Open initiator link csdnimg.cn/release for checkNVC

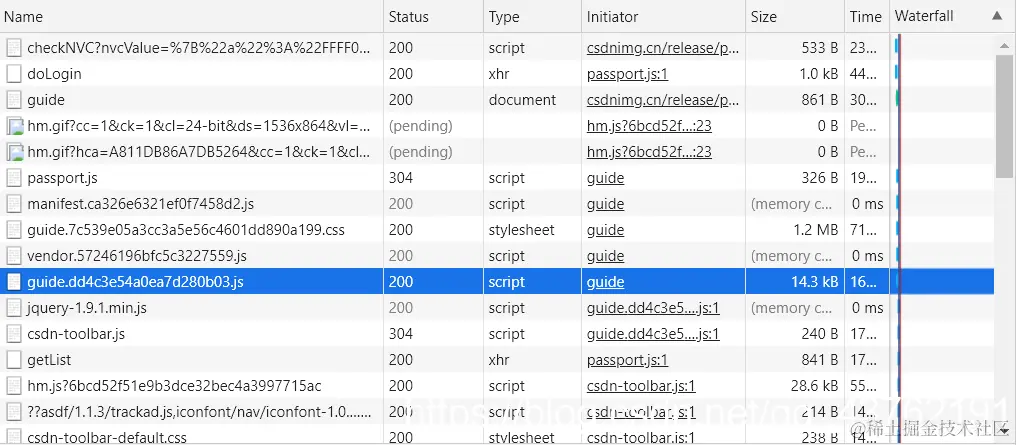click(663, 48)
